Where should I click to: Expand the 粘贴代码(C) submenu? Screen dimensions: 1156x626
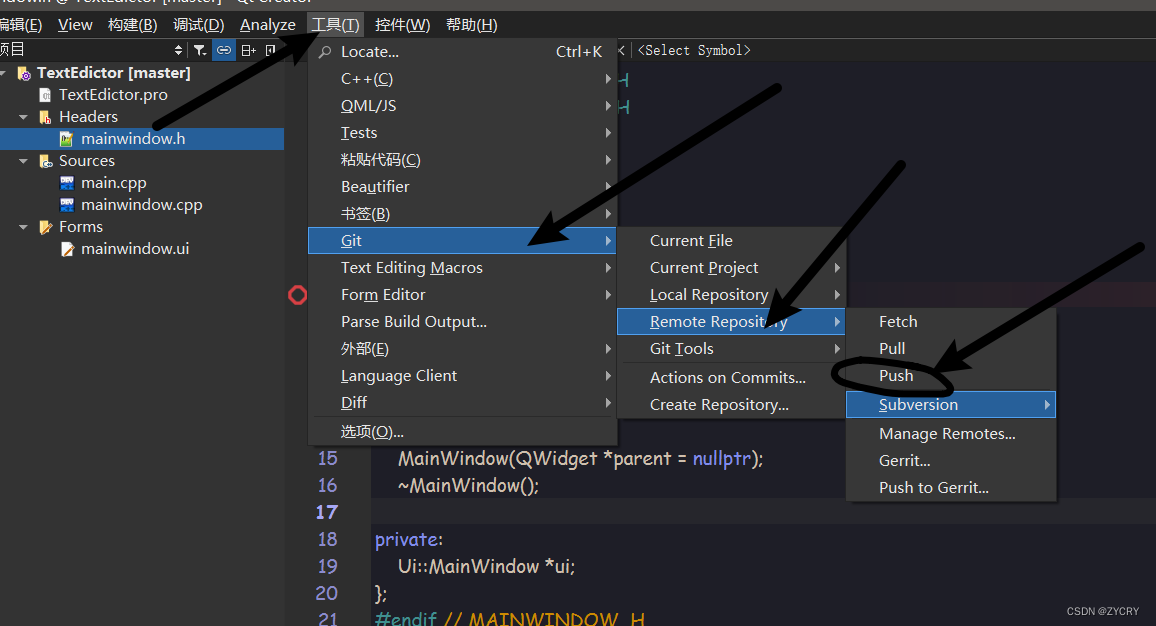pyautogui.click(x=462, y=159)
